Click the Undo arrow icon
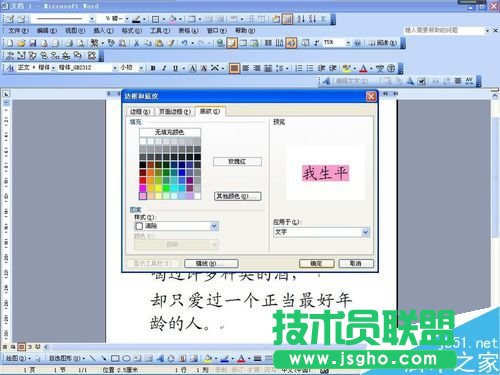500x375 pixels. pyautogui.click(x=184, y=43)
